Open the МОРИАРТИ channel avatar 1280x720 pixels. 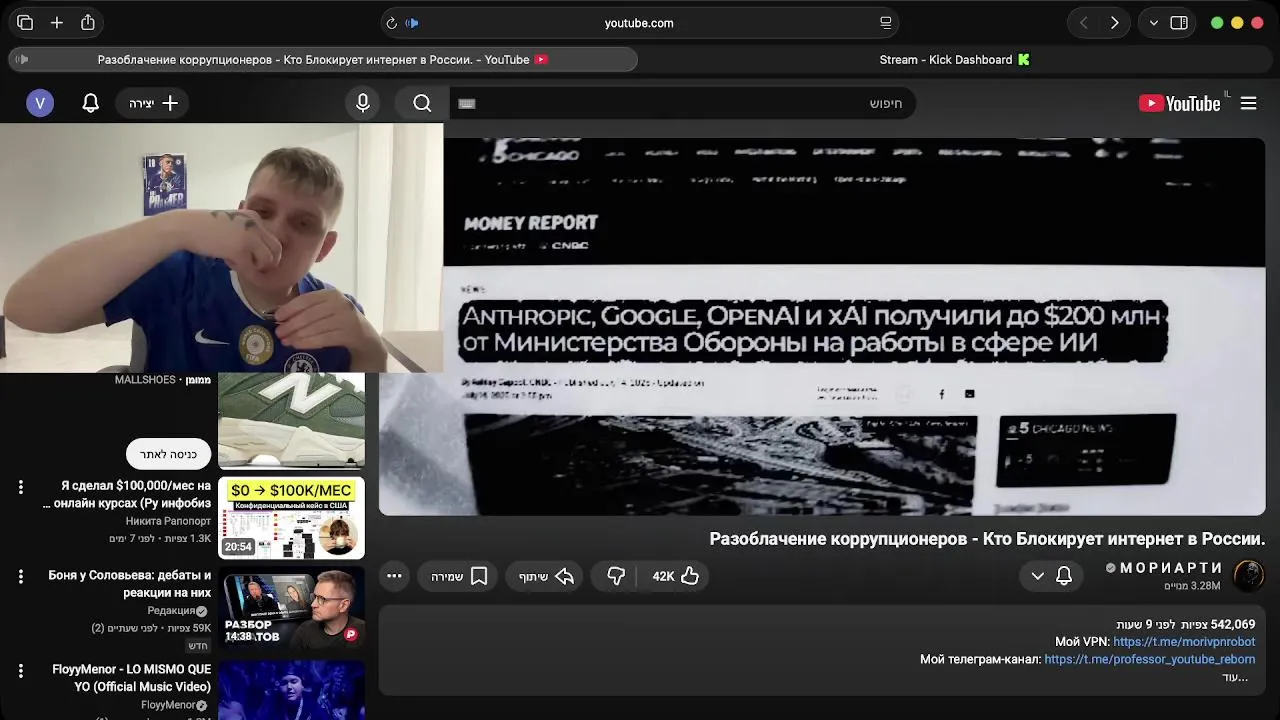[x=1249, y=575]
